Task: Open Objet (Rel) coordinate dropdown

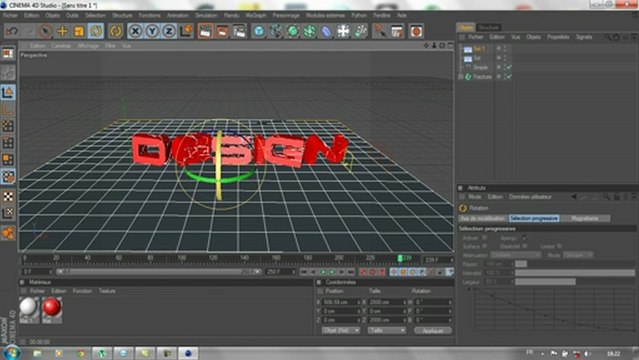Action: [x=341, y=330]
